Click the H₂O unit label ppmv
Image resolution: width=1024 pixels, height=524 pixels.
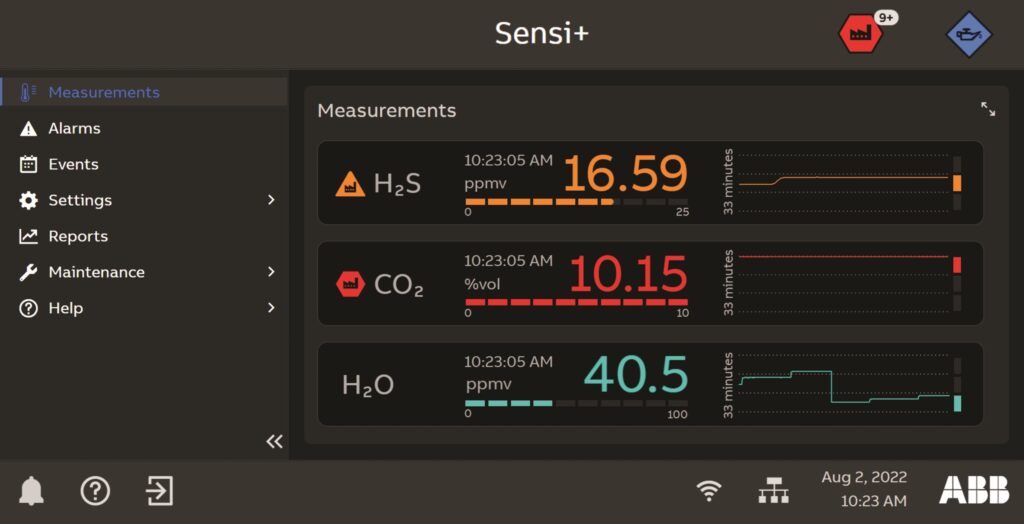pos(488,384)
